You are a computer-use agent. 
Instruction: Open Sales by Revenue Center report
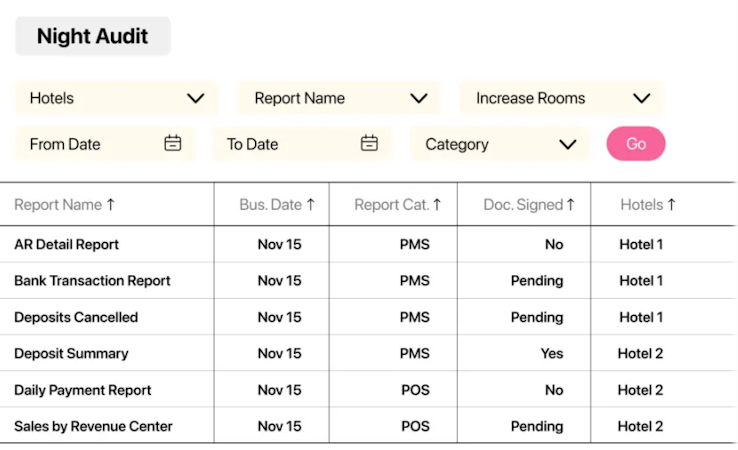[x=93, y=426]
